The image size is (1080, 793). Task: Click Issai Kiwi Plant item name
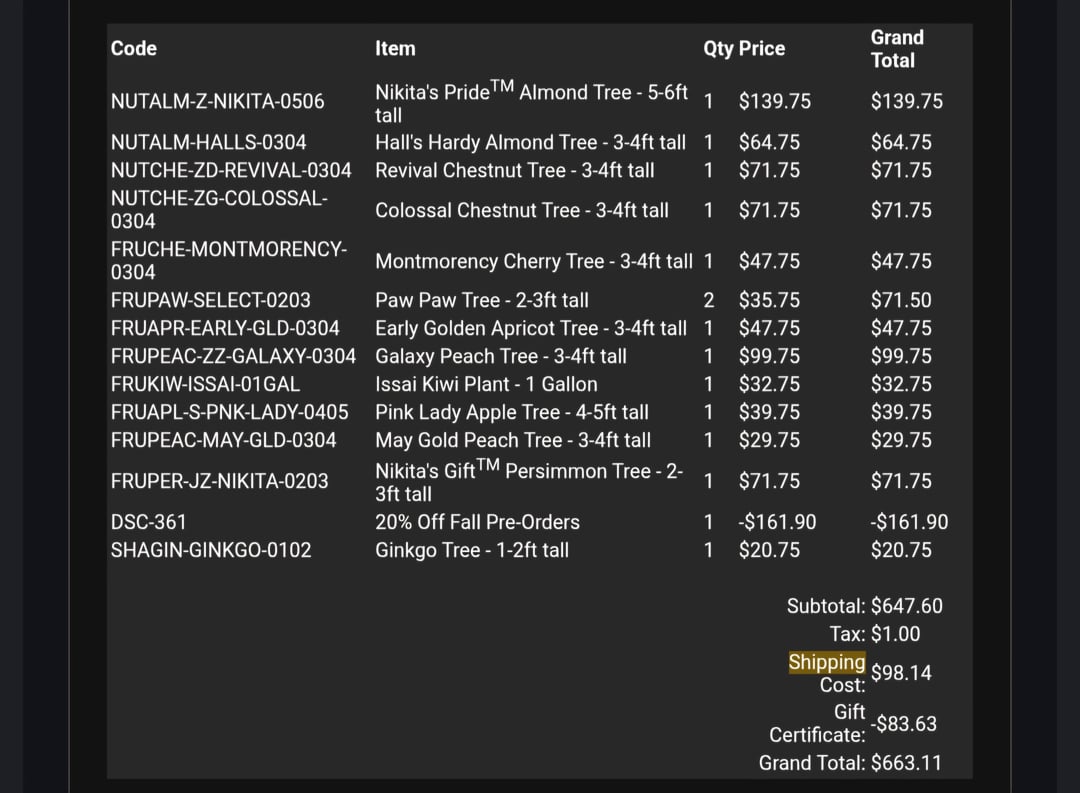pos(485,384)
